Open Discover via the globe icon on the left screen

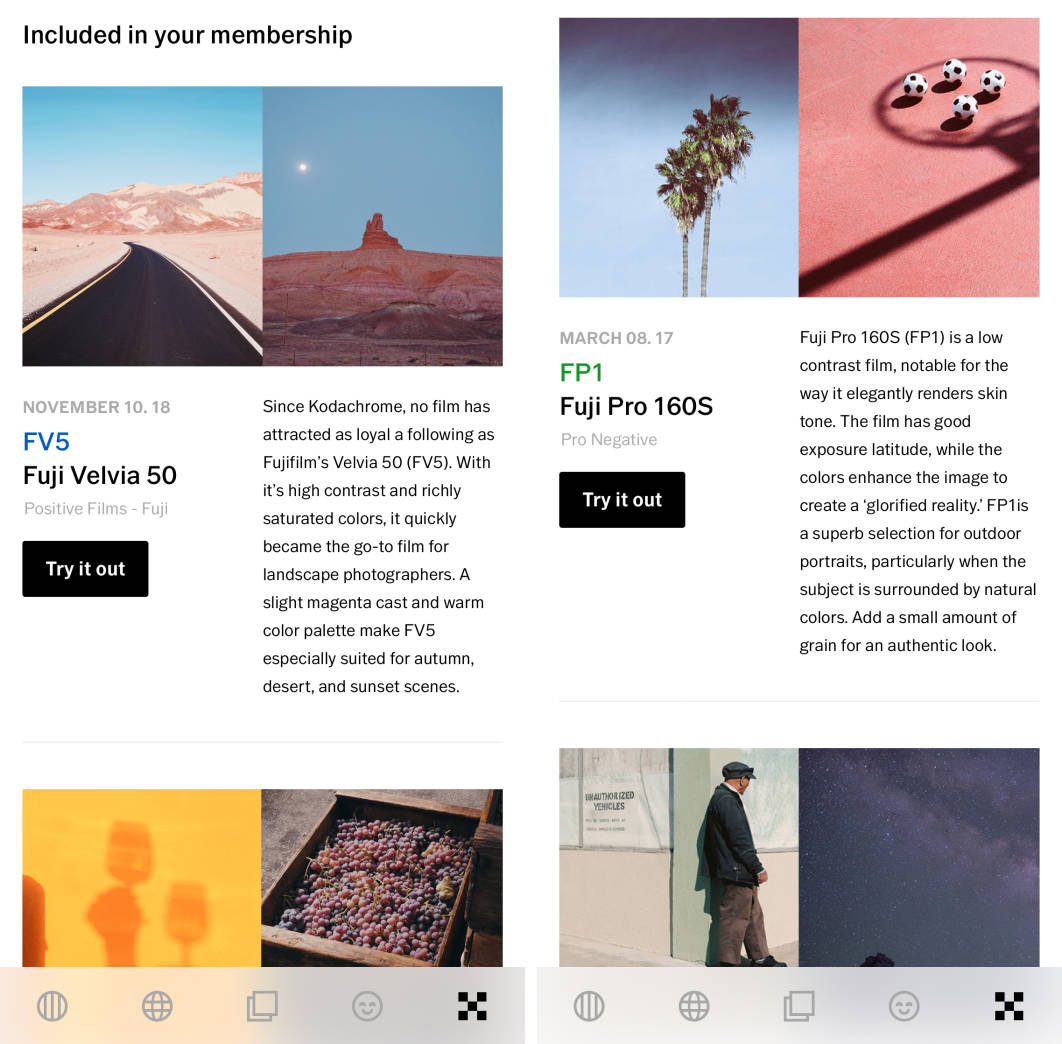(157, 1006)
